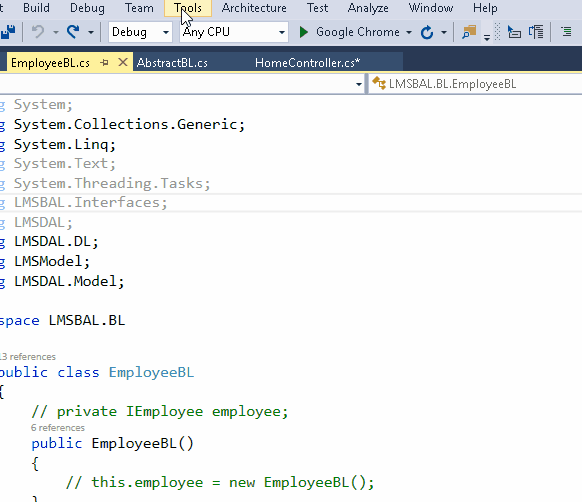Click the private IEmployee employee comment

160,412
